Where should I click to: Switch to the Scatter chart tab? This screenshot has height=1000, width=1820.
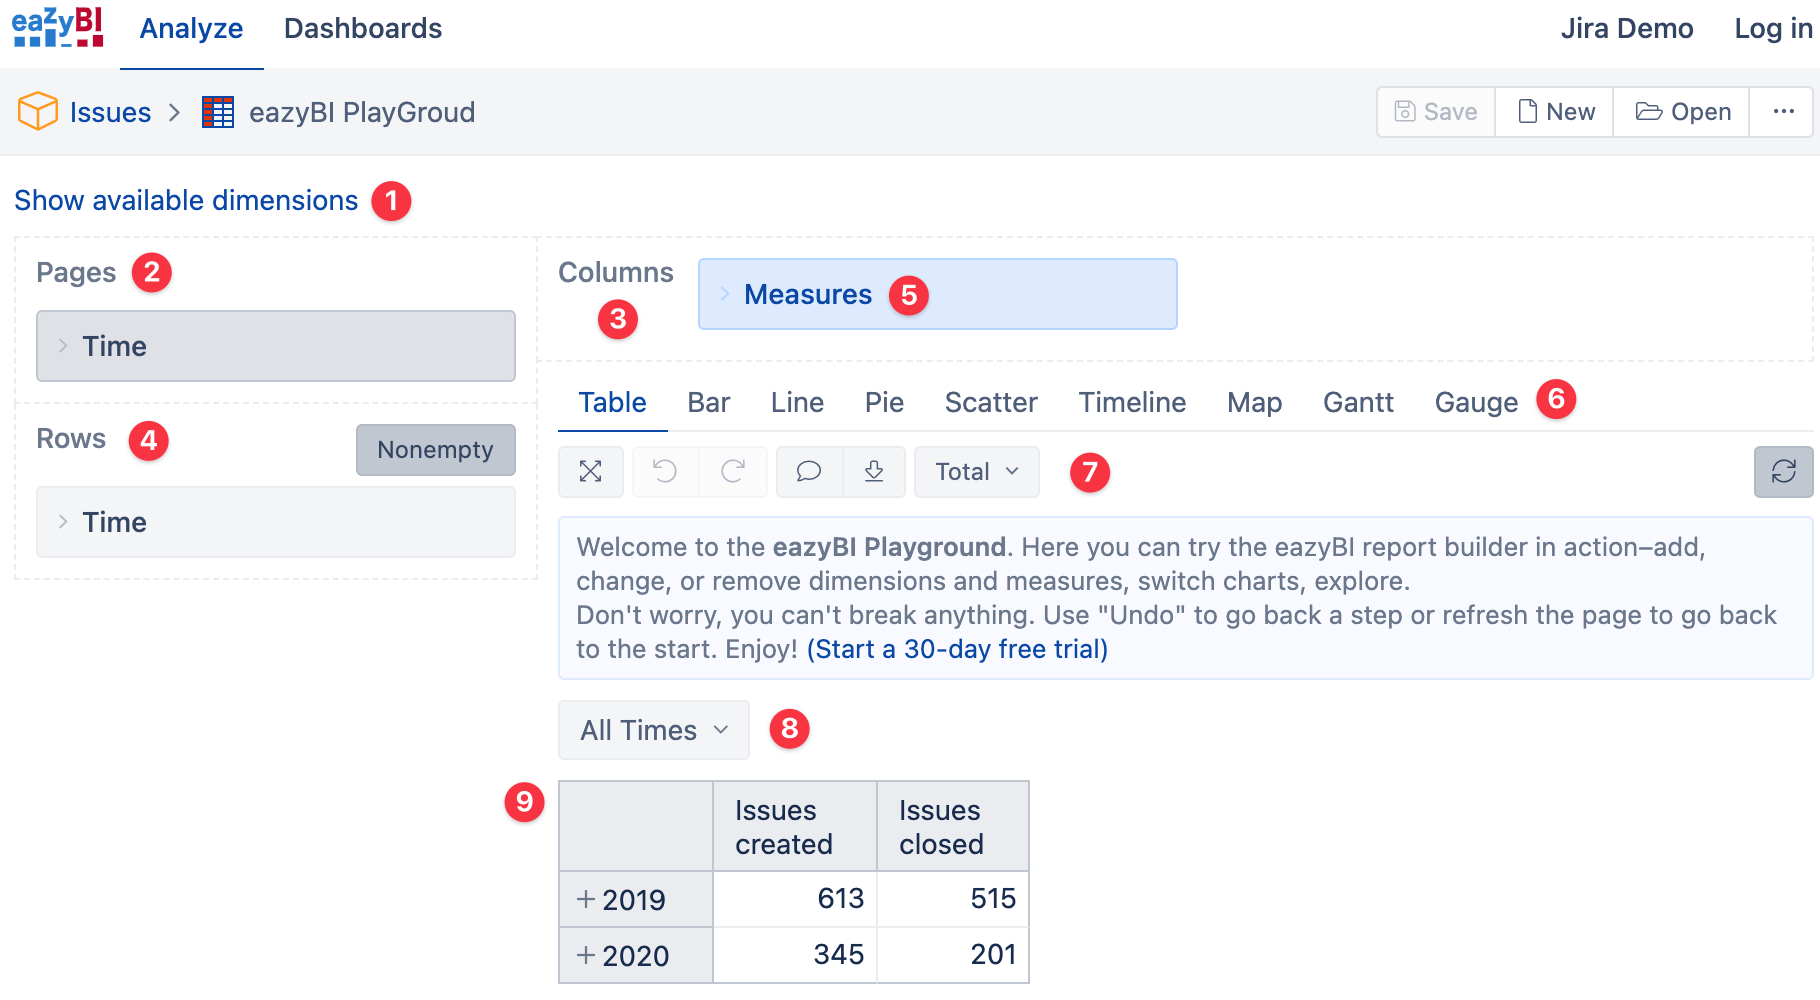click(991, 402)
